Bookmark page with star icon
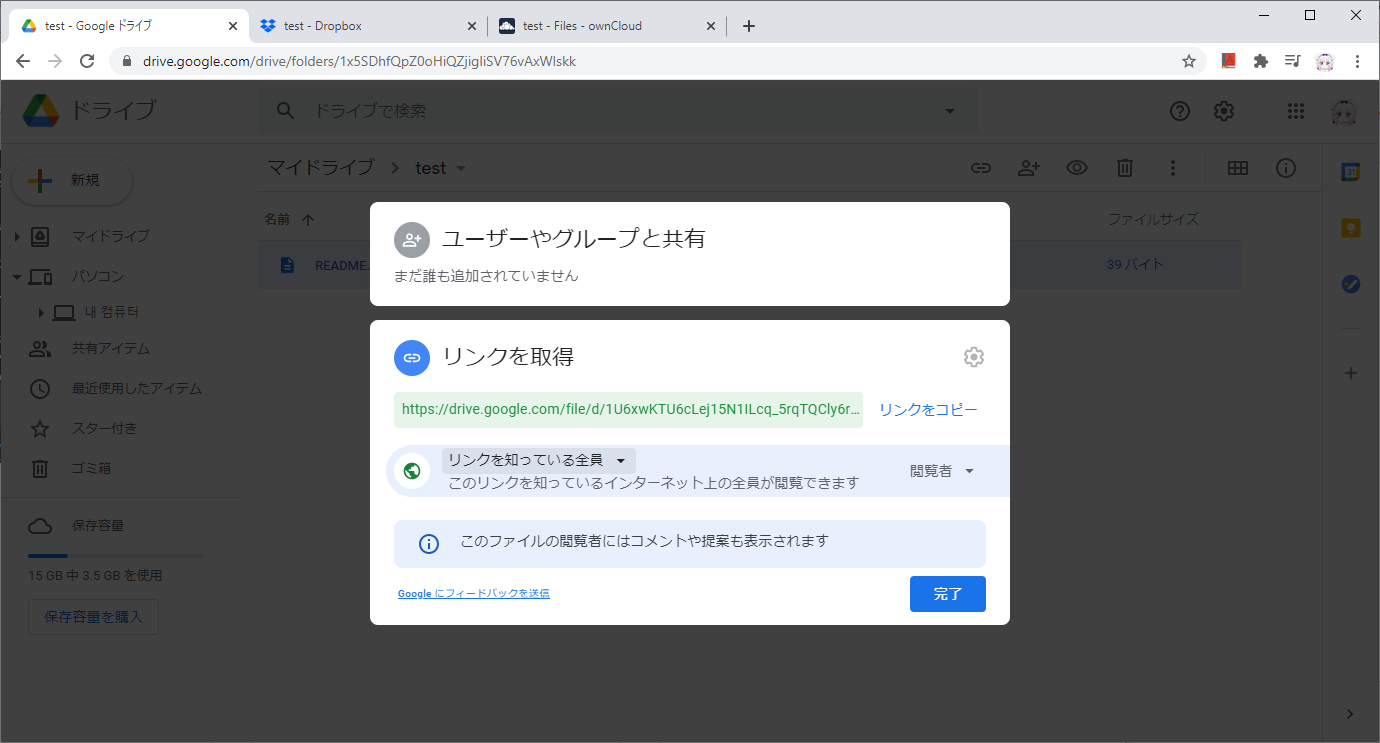 click(1189, 61)
